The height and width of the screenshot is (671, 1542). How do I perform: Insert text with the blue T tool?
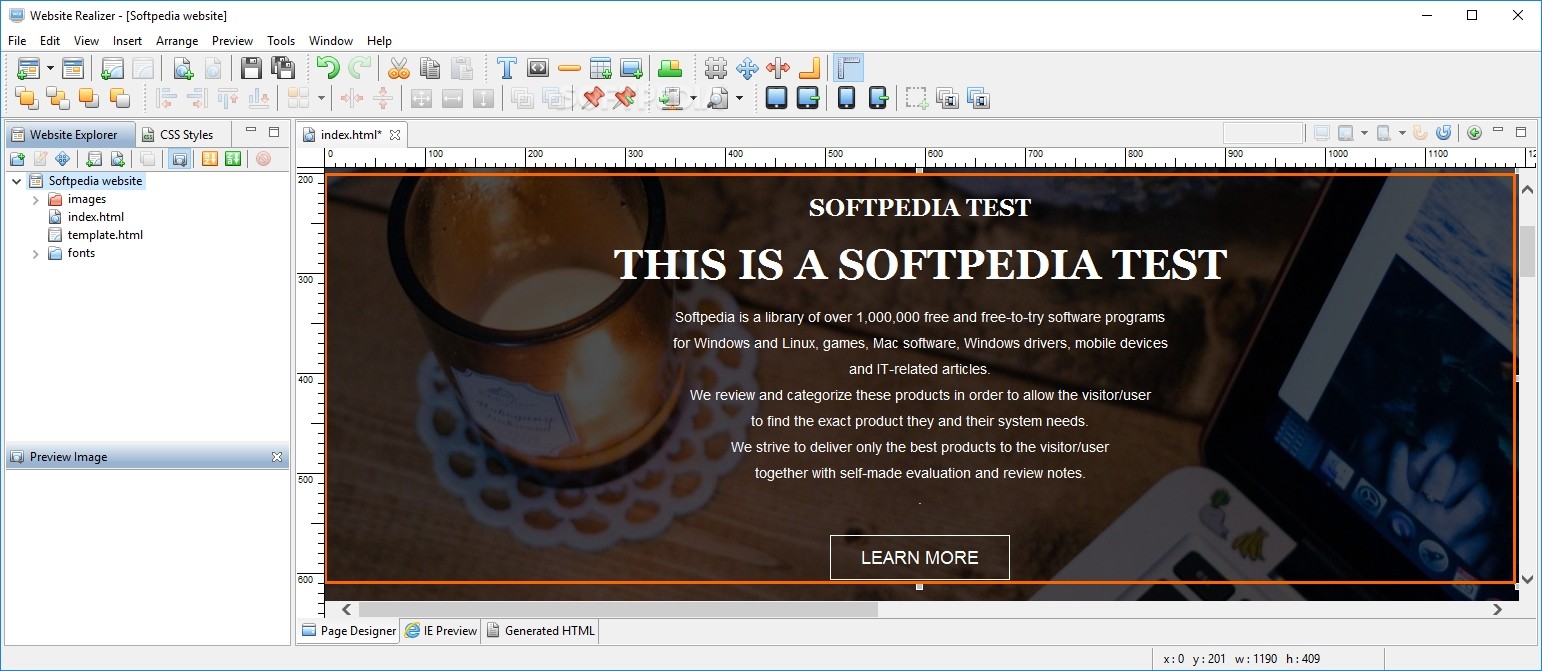click(507, 68)
